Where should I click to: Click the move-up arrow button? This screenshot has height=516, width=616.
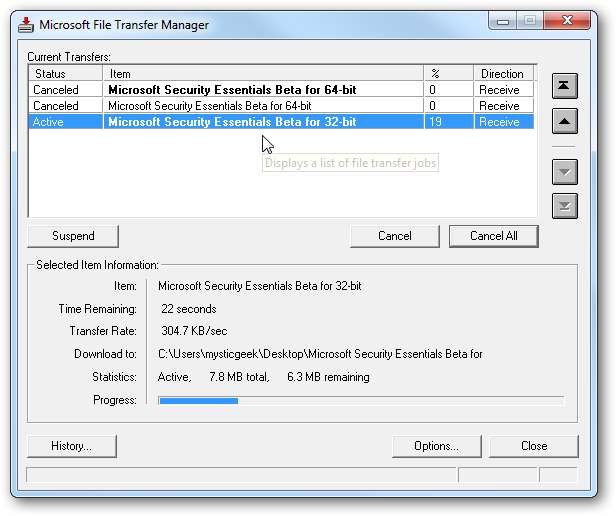click(x=565, y=121)
